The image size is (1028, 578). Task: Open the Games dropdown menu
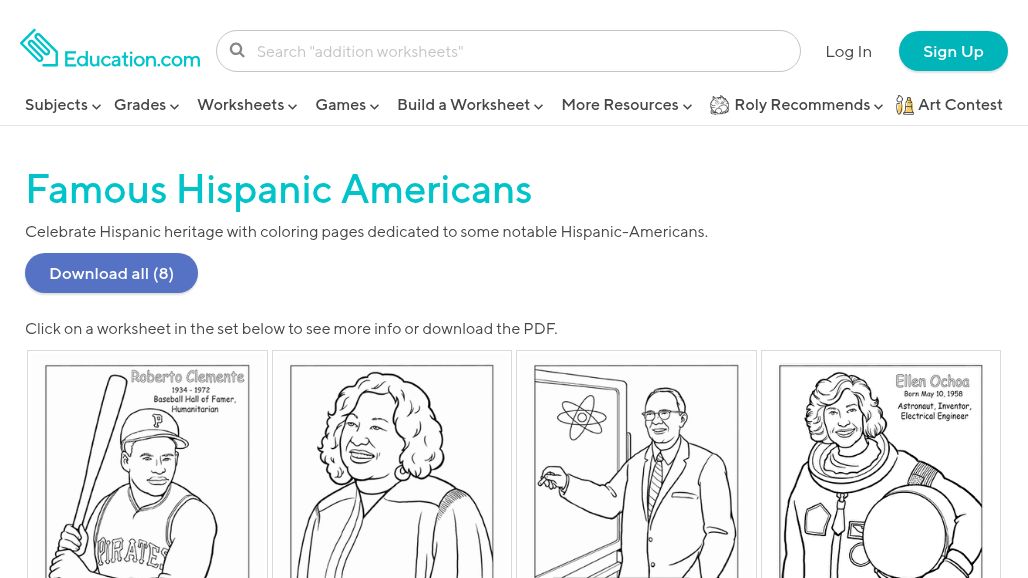346,105
